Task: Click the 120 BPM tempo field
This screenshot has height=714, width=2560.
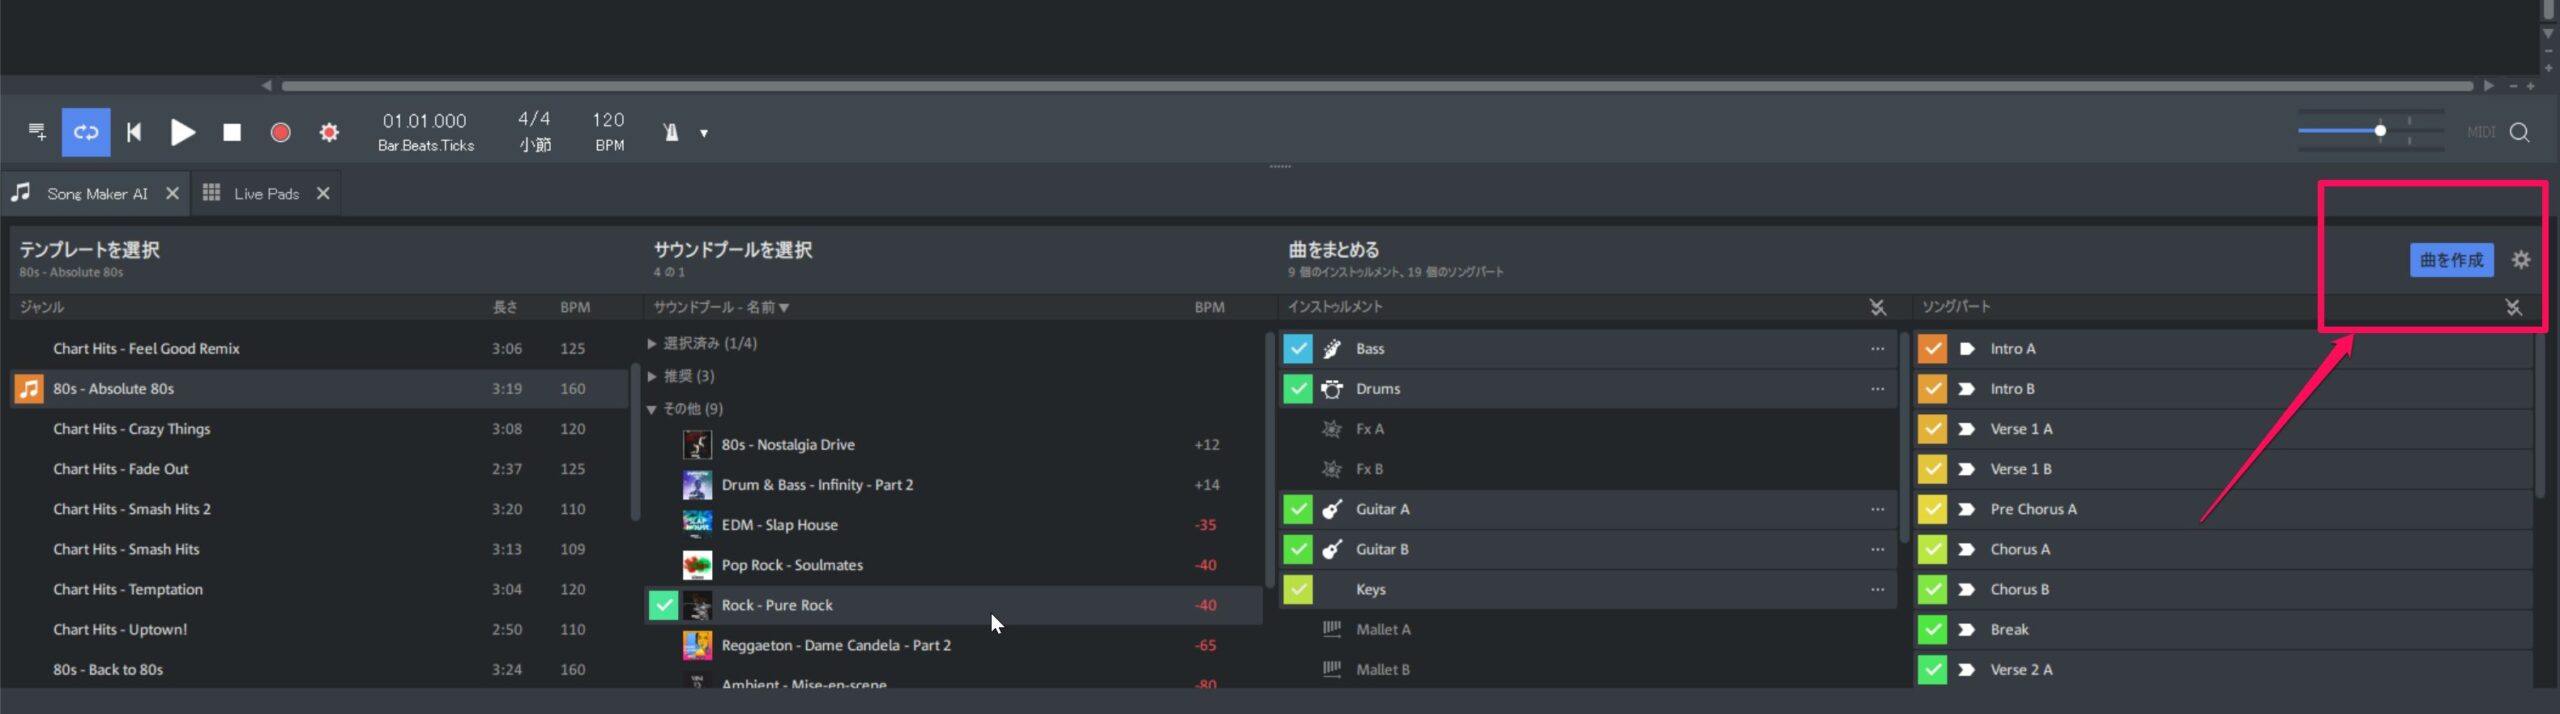Action: (608, 131)
